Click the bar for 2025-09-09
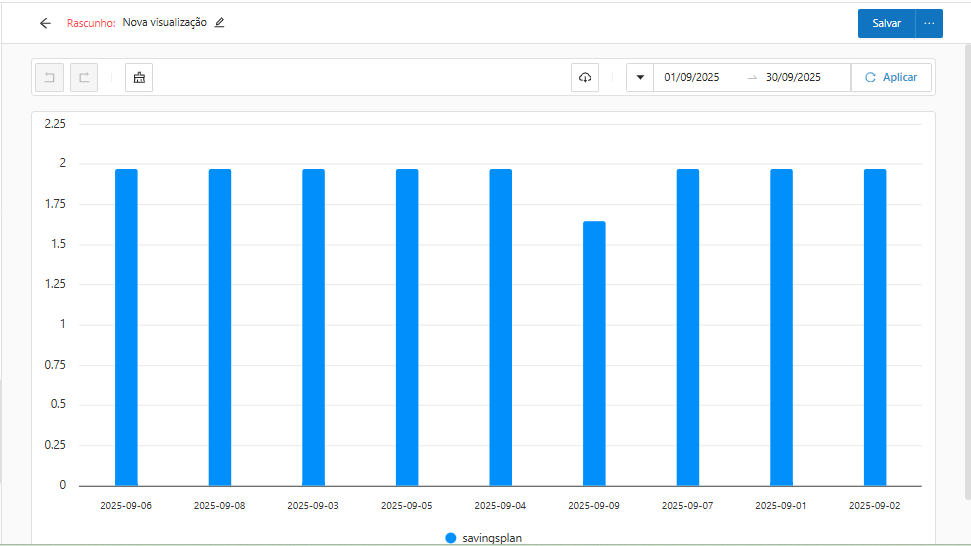 point(594,353)
